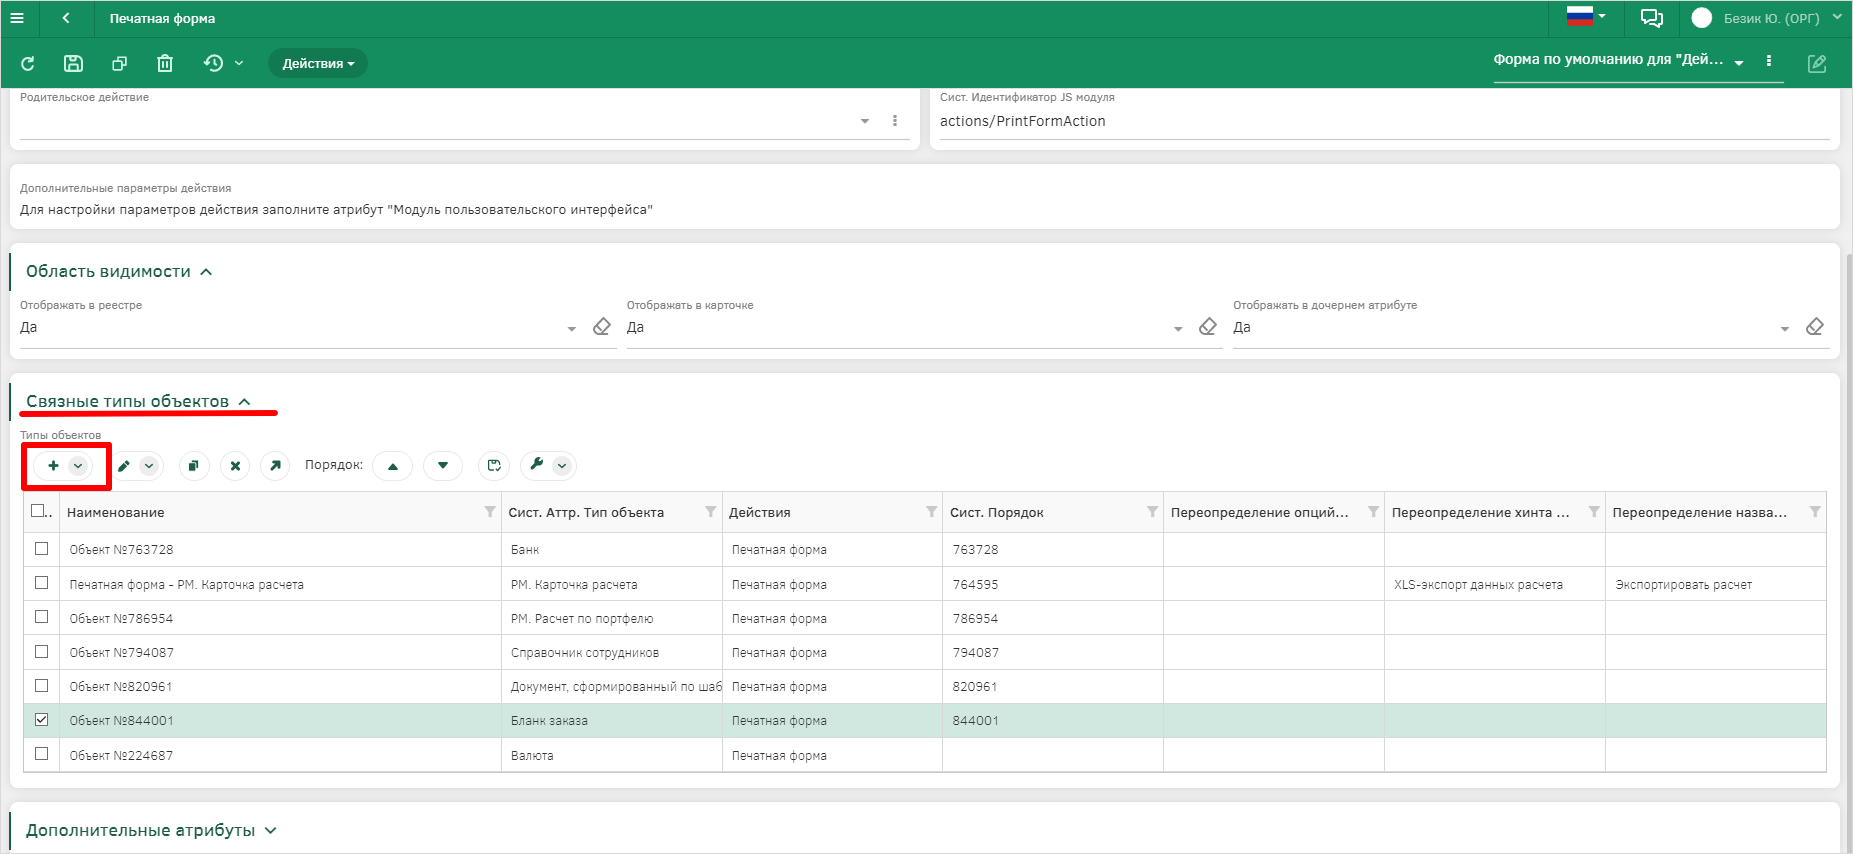Collapse the Область видимости section
This screenshot has width=1853, height=854.
[119, 272]
